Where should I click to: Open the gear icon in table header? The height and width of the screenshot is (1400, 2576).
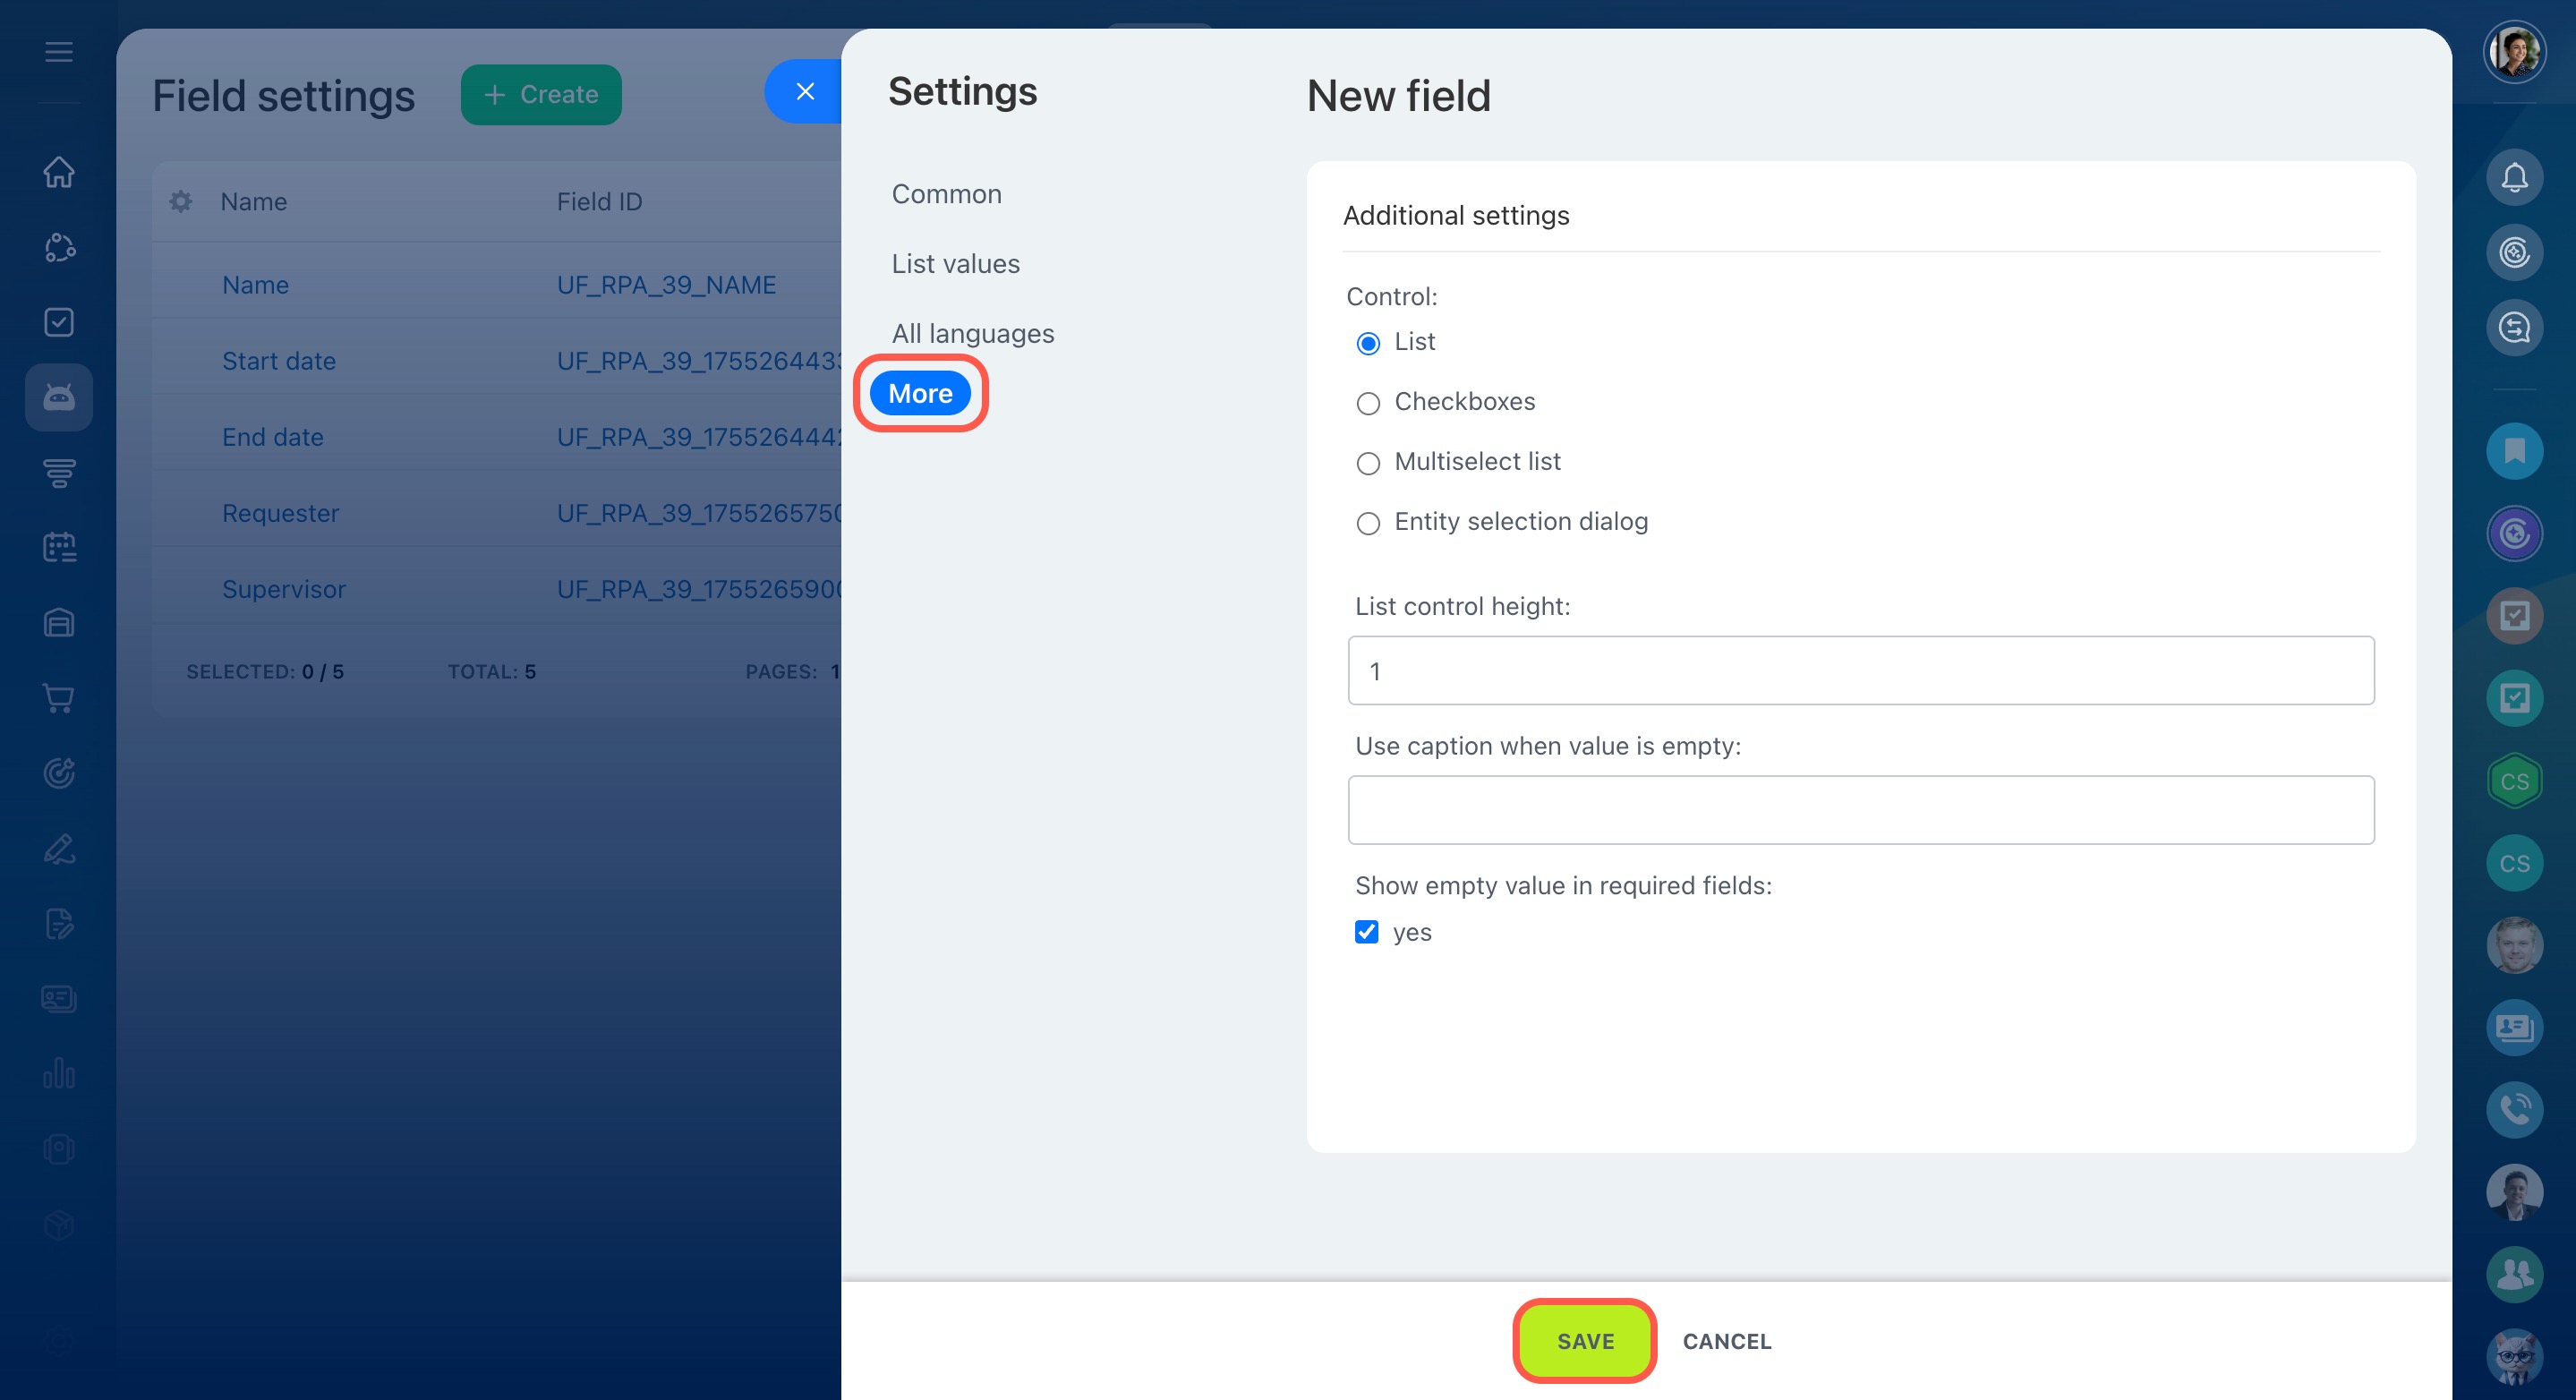pos(181,201)
